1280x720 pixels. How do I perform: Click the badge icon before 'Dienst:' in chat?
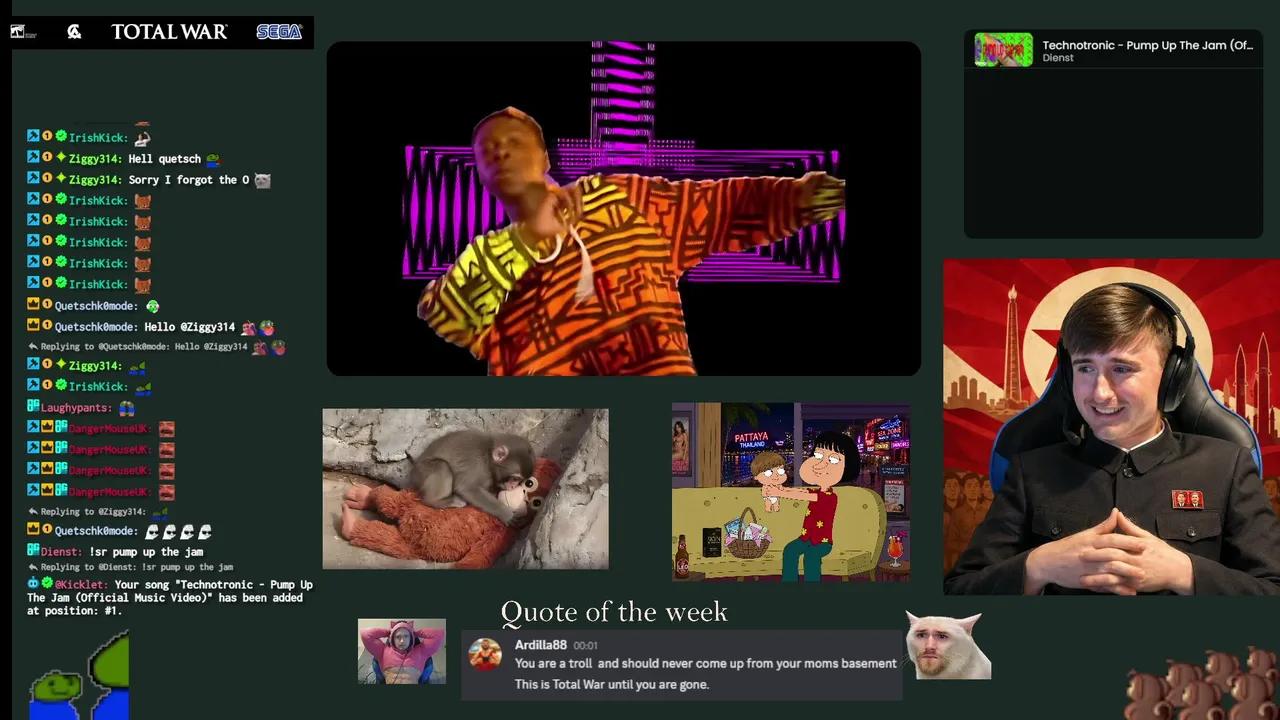pyautogui.click(x=33, y=551)
